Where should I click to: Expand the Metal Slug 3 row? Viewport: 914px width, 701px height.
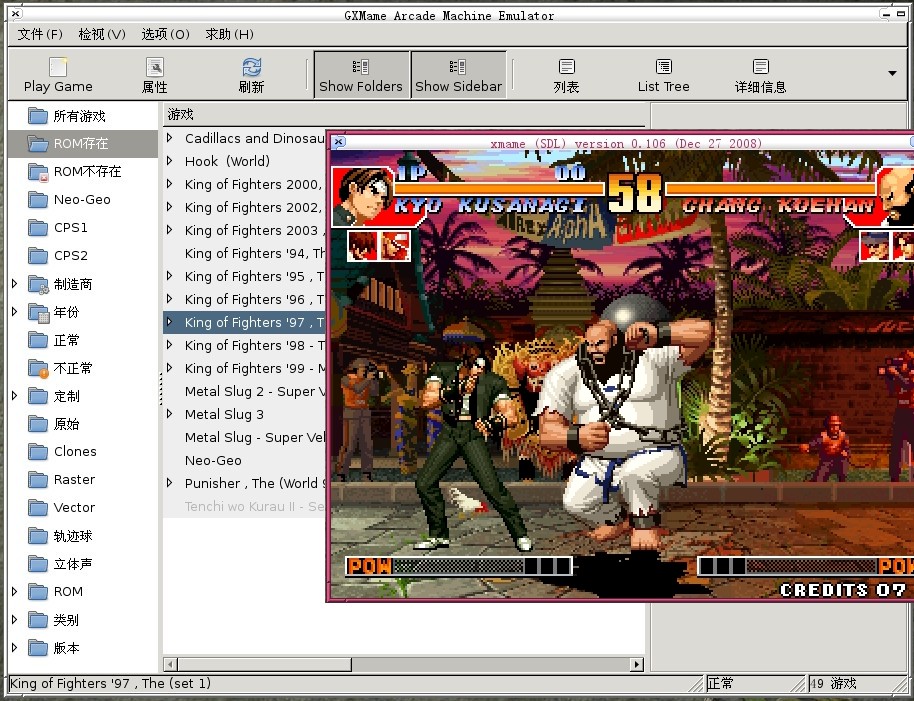(x=170, y=414)
